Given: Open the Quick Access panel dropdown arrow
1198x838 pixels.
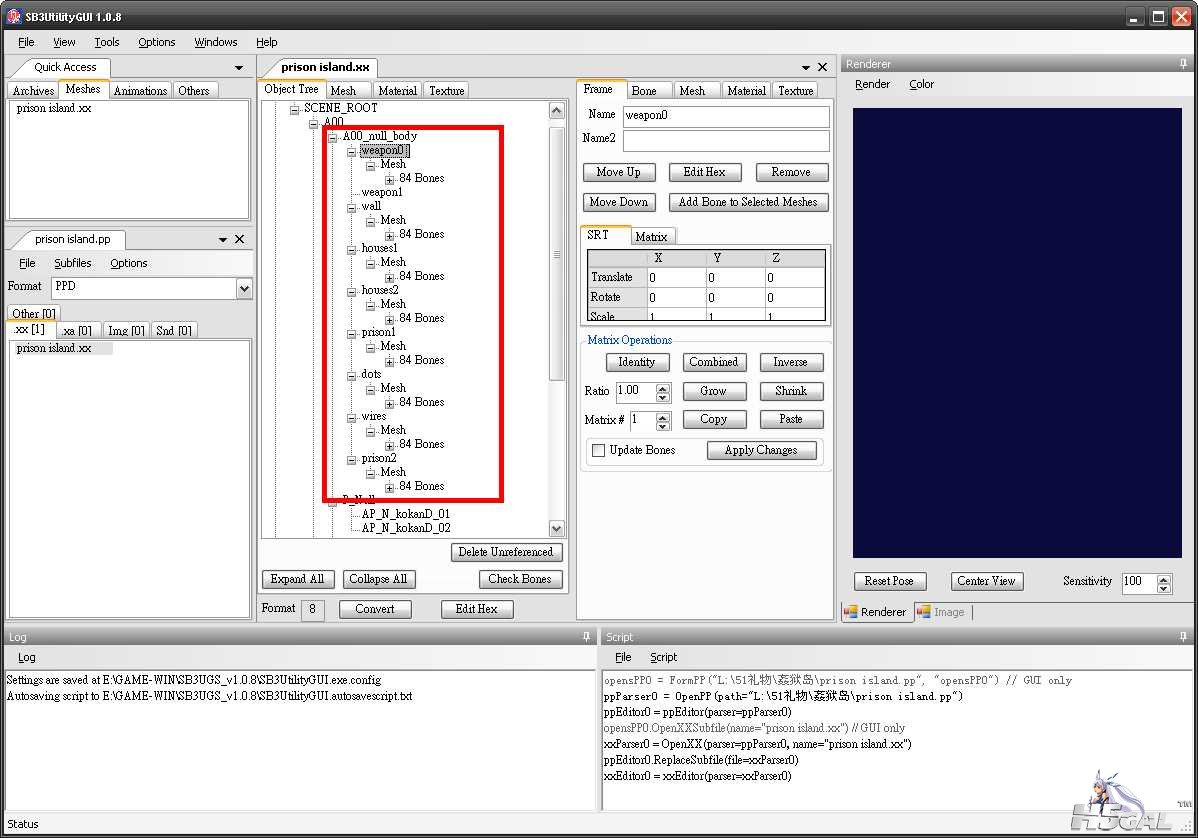Looking at the screenshot, I should [239, 68].
